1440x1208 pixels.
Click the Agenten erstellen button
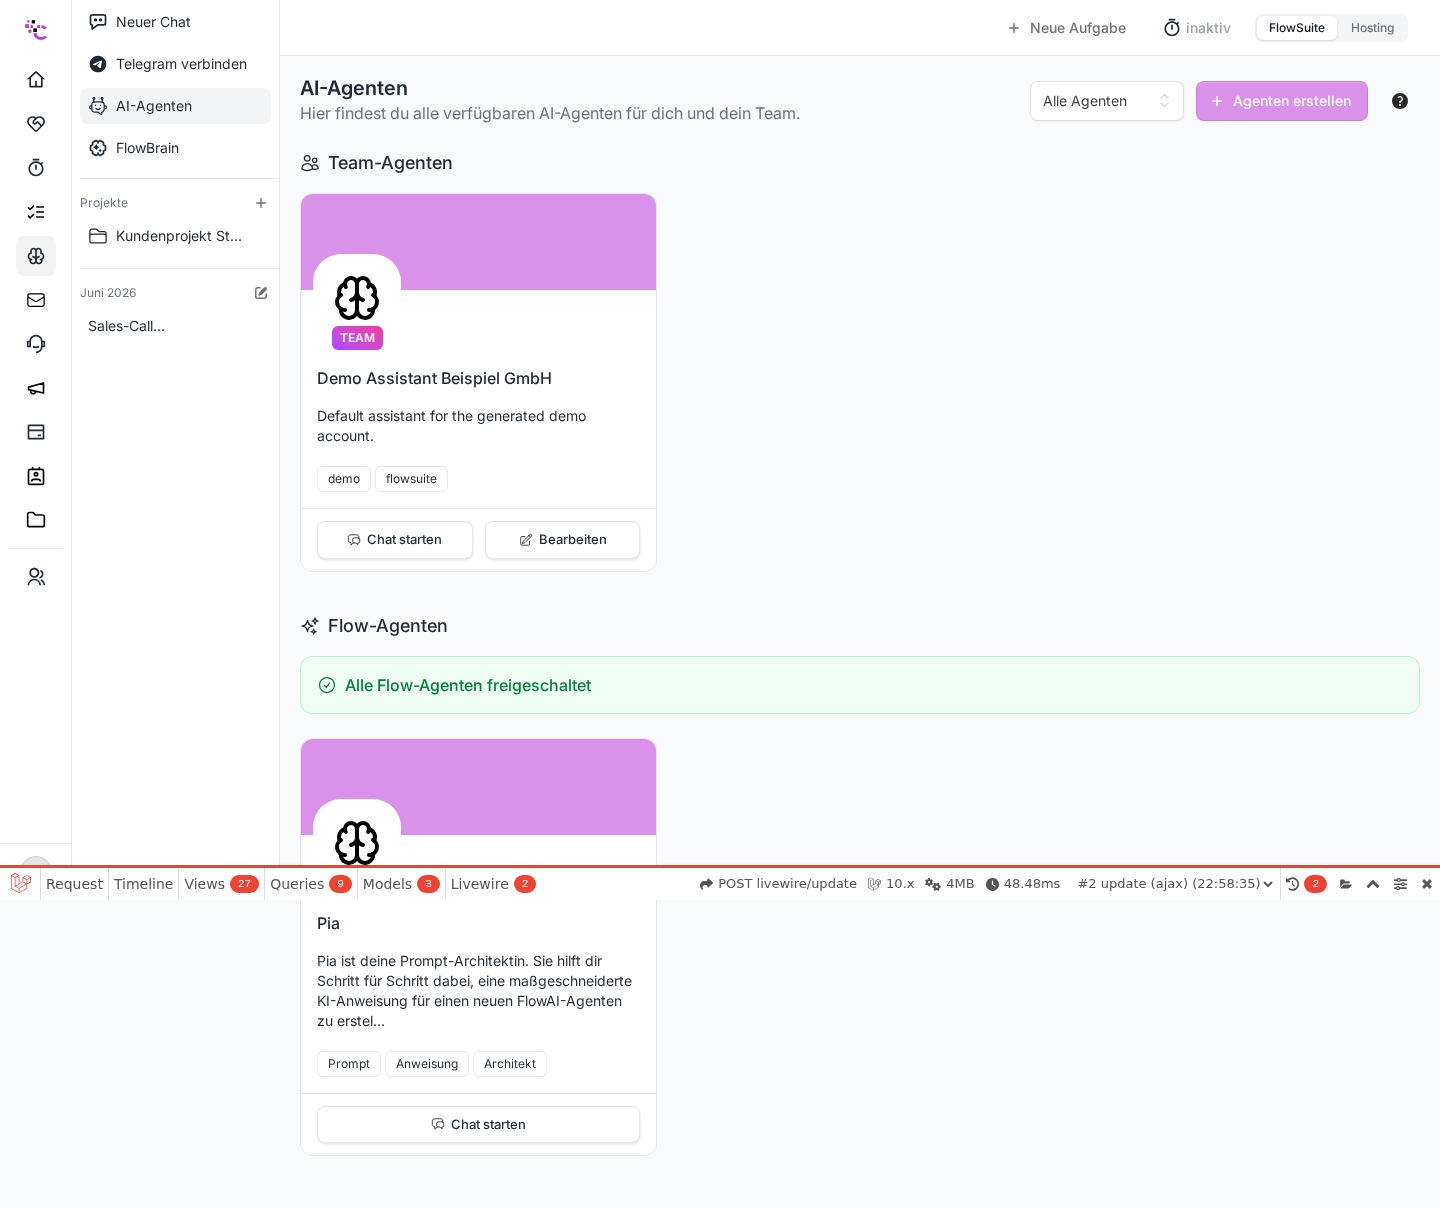(x=1282, y=101)
